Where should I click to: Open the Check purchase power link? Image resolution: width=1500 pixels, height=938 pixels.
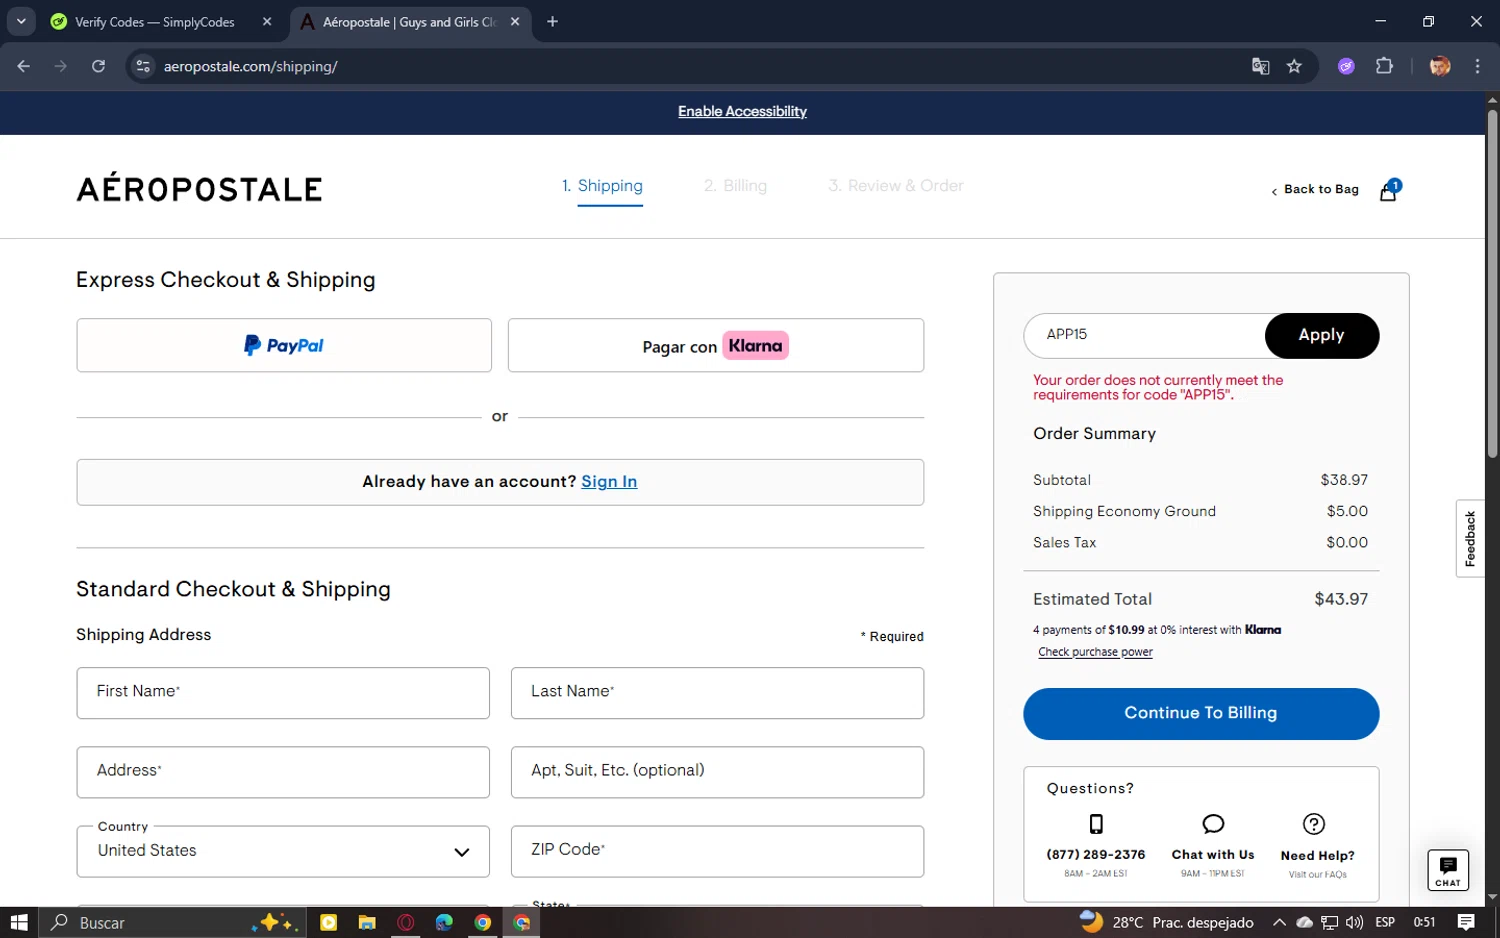pyautogui.click(x=1095, y=652)
